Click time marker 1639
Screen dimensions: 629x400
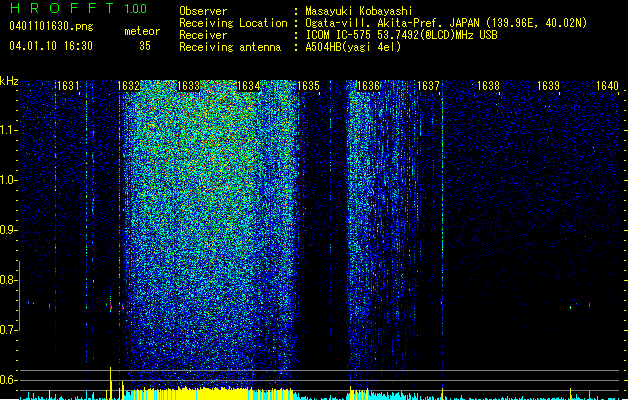click(x=548, y=86)
